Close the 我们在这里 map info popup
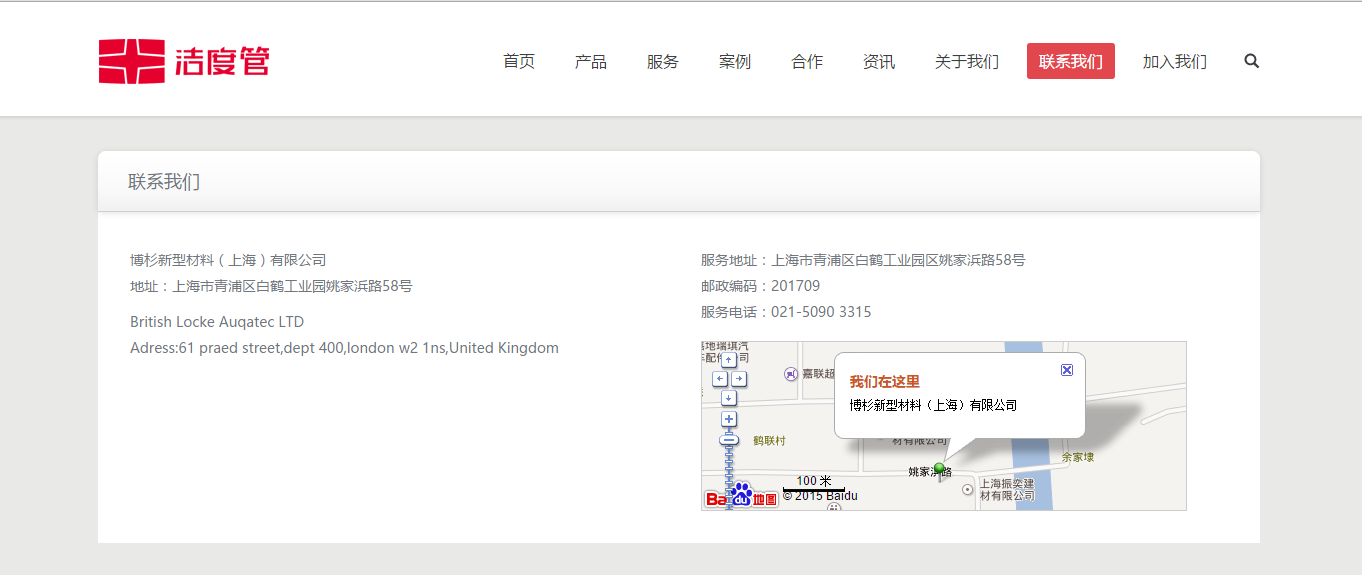This screenshot has width=1362, height=575. (x=1067, y=370)
